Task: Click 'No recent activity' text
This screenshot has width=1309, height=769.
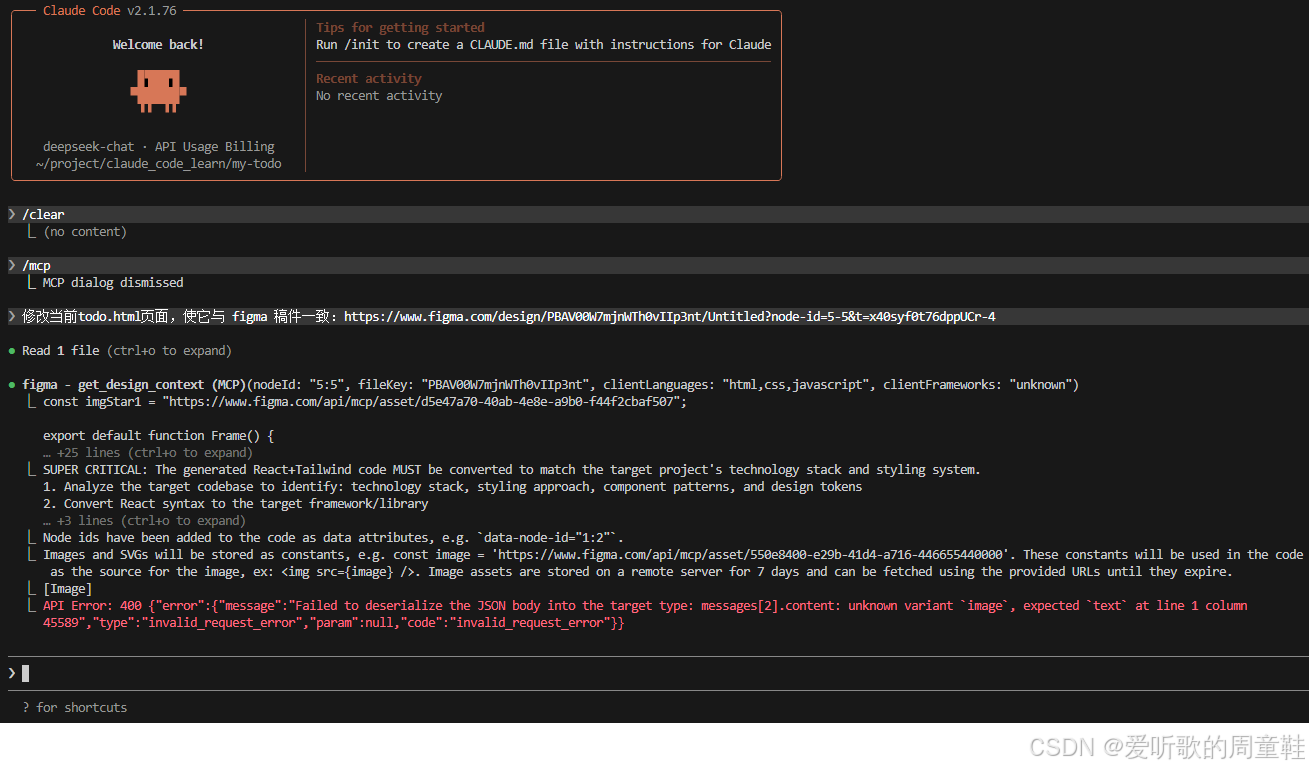Action: click(379, 96)
